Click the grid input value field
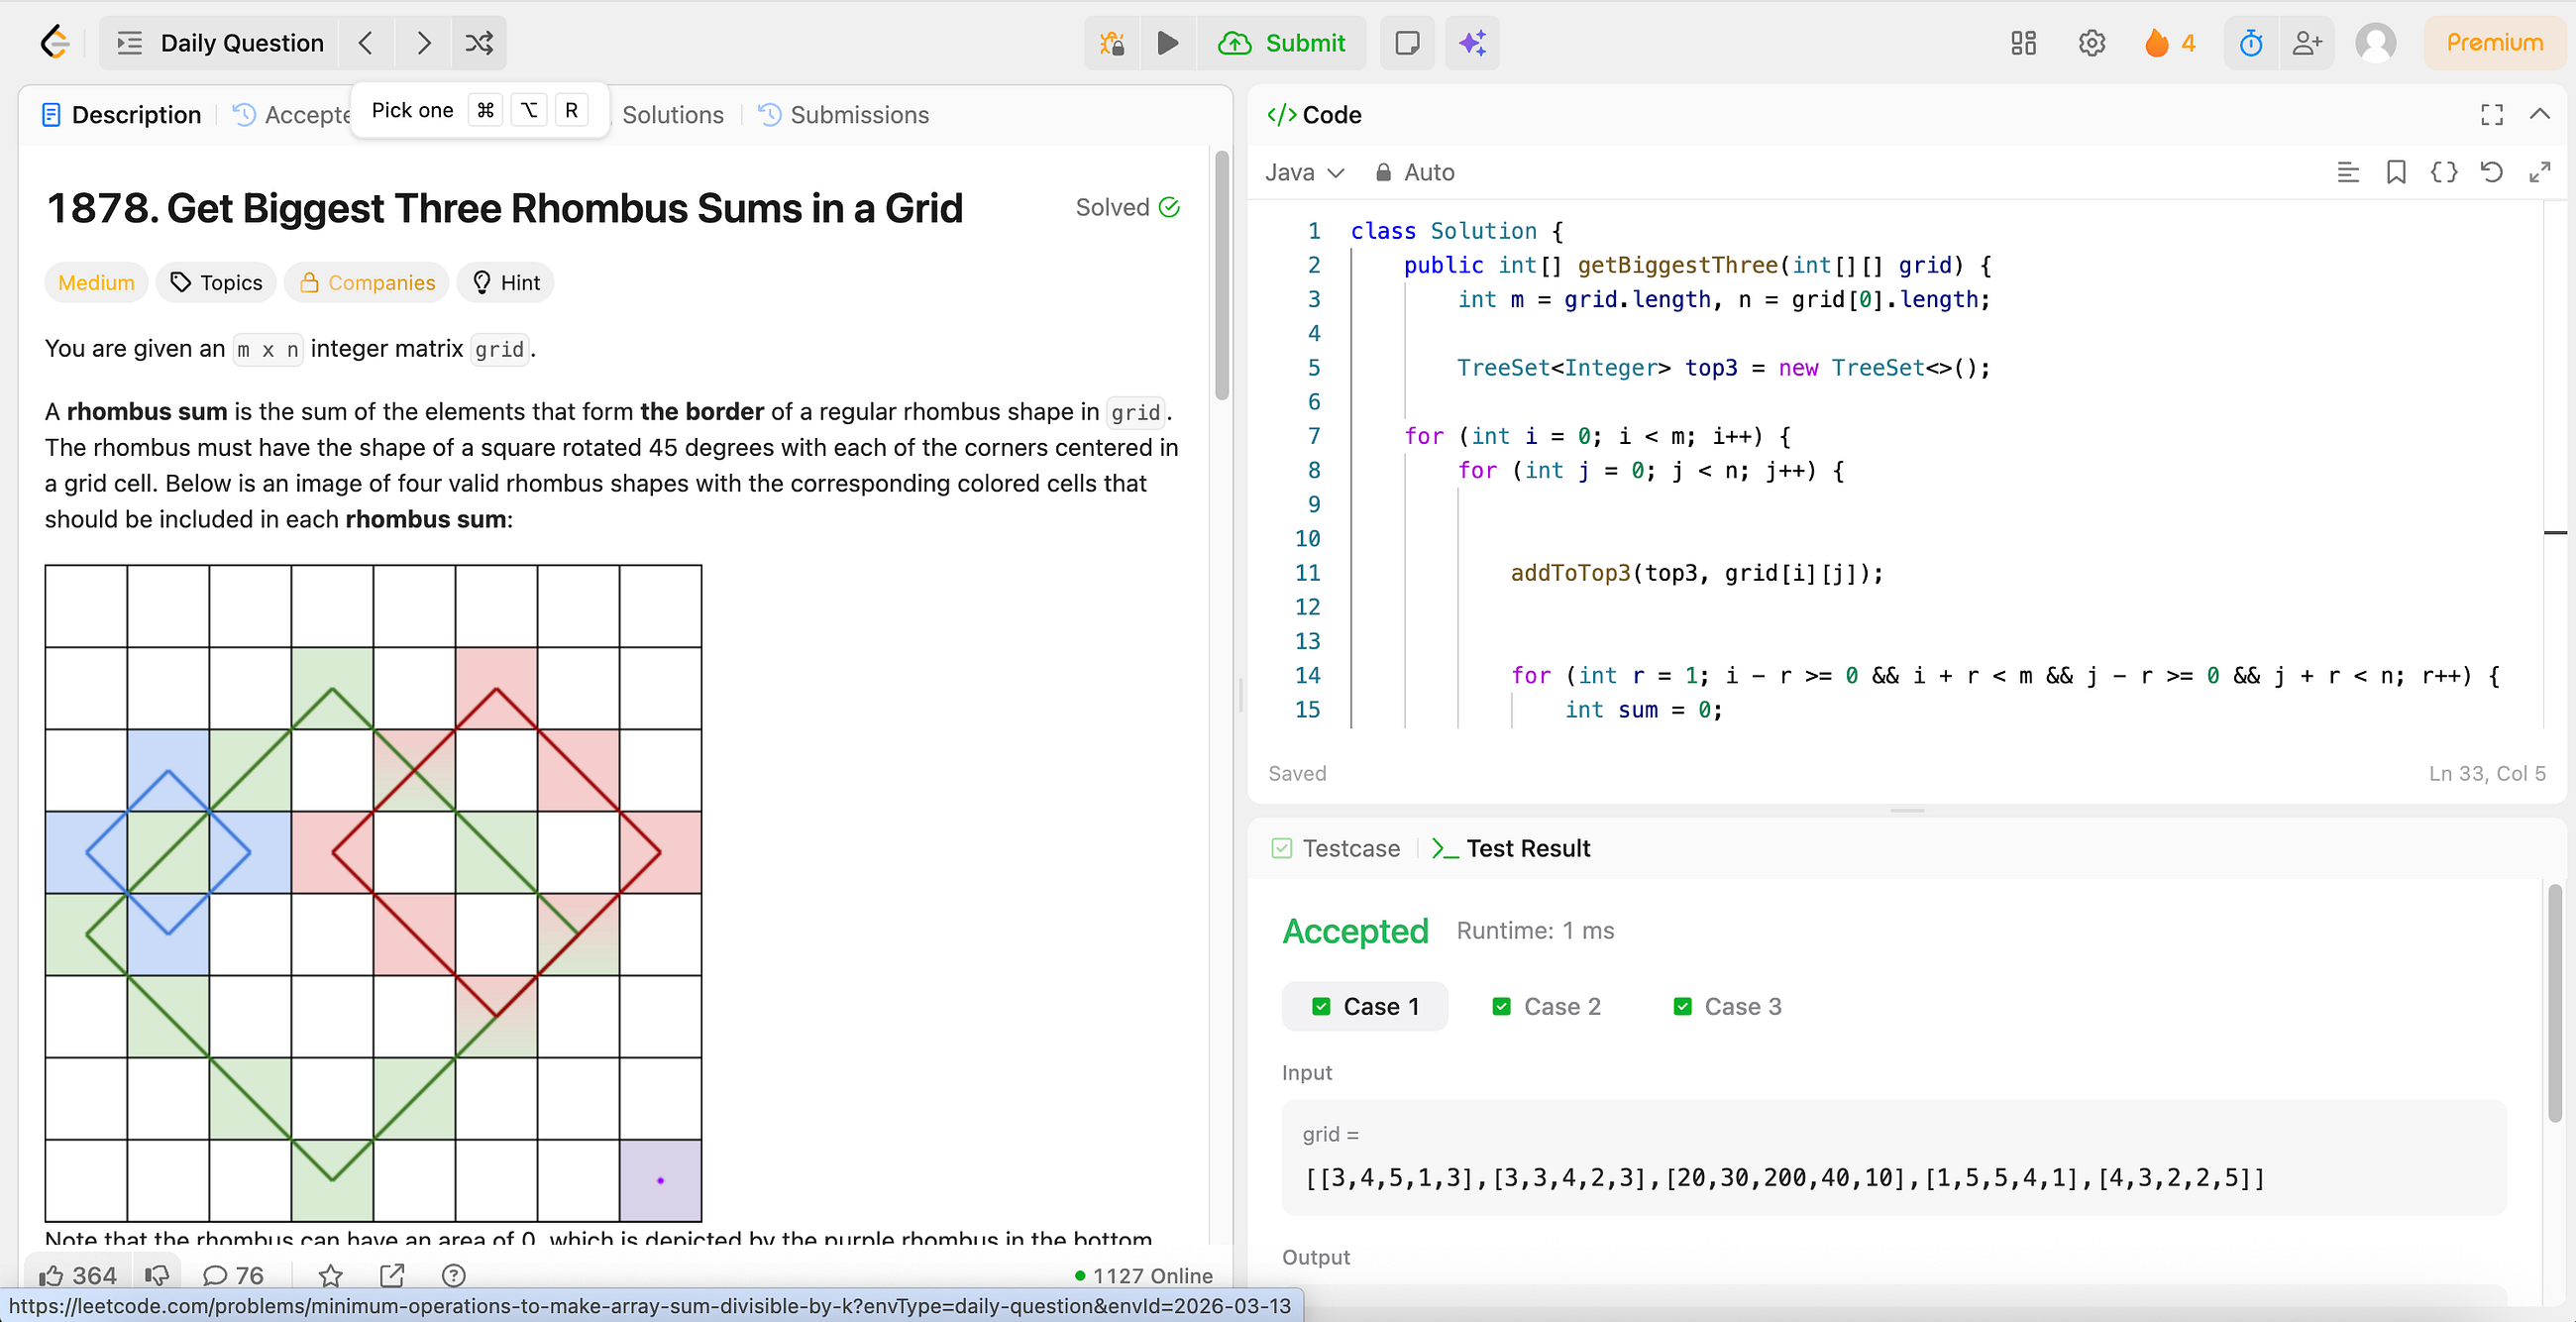This screenshot has width=2576, height=1322. coord(1895,1158)
